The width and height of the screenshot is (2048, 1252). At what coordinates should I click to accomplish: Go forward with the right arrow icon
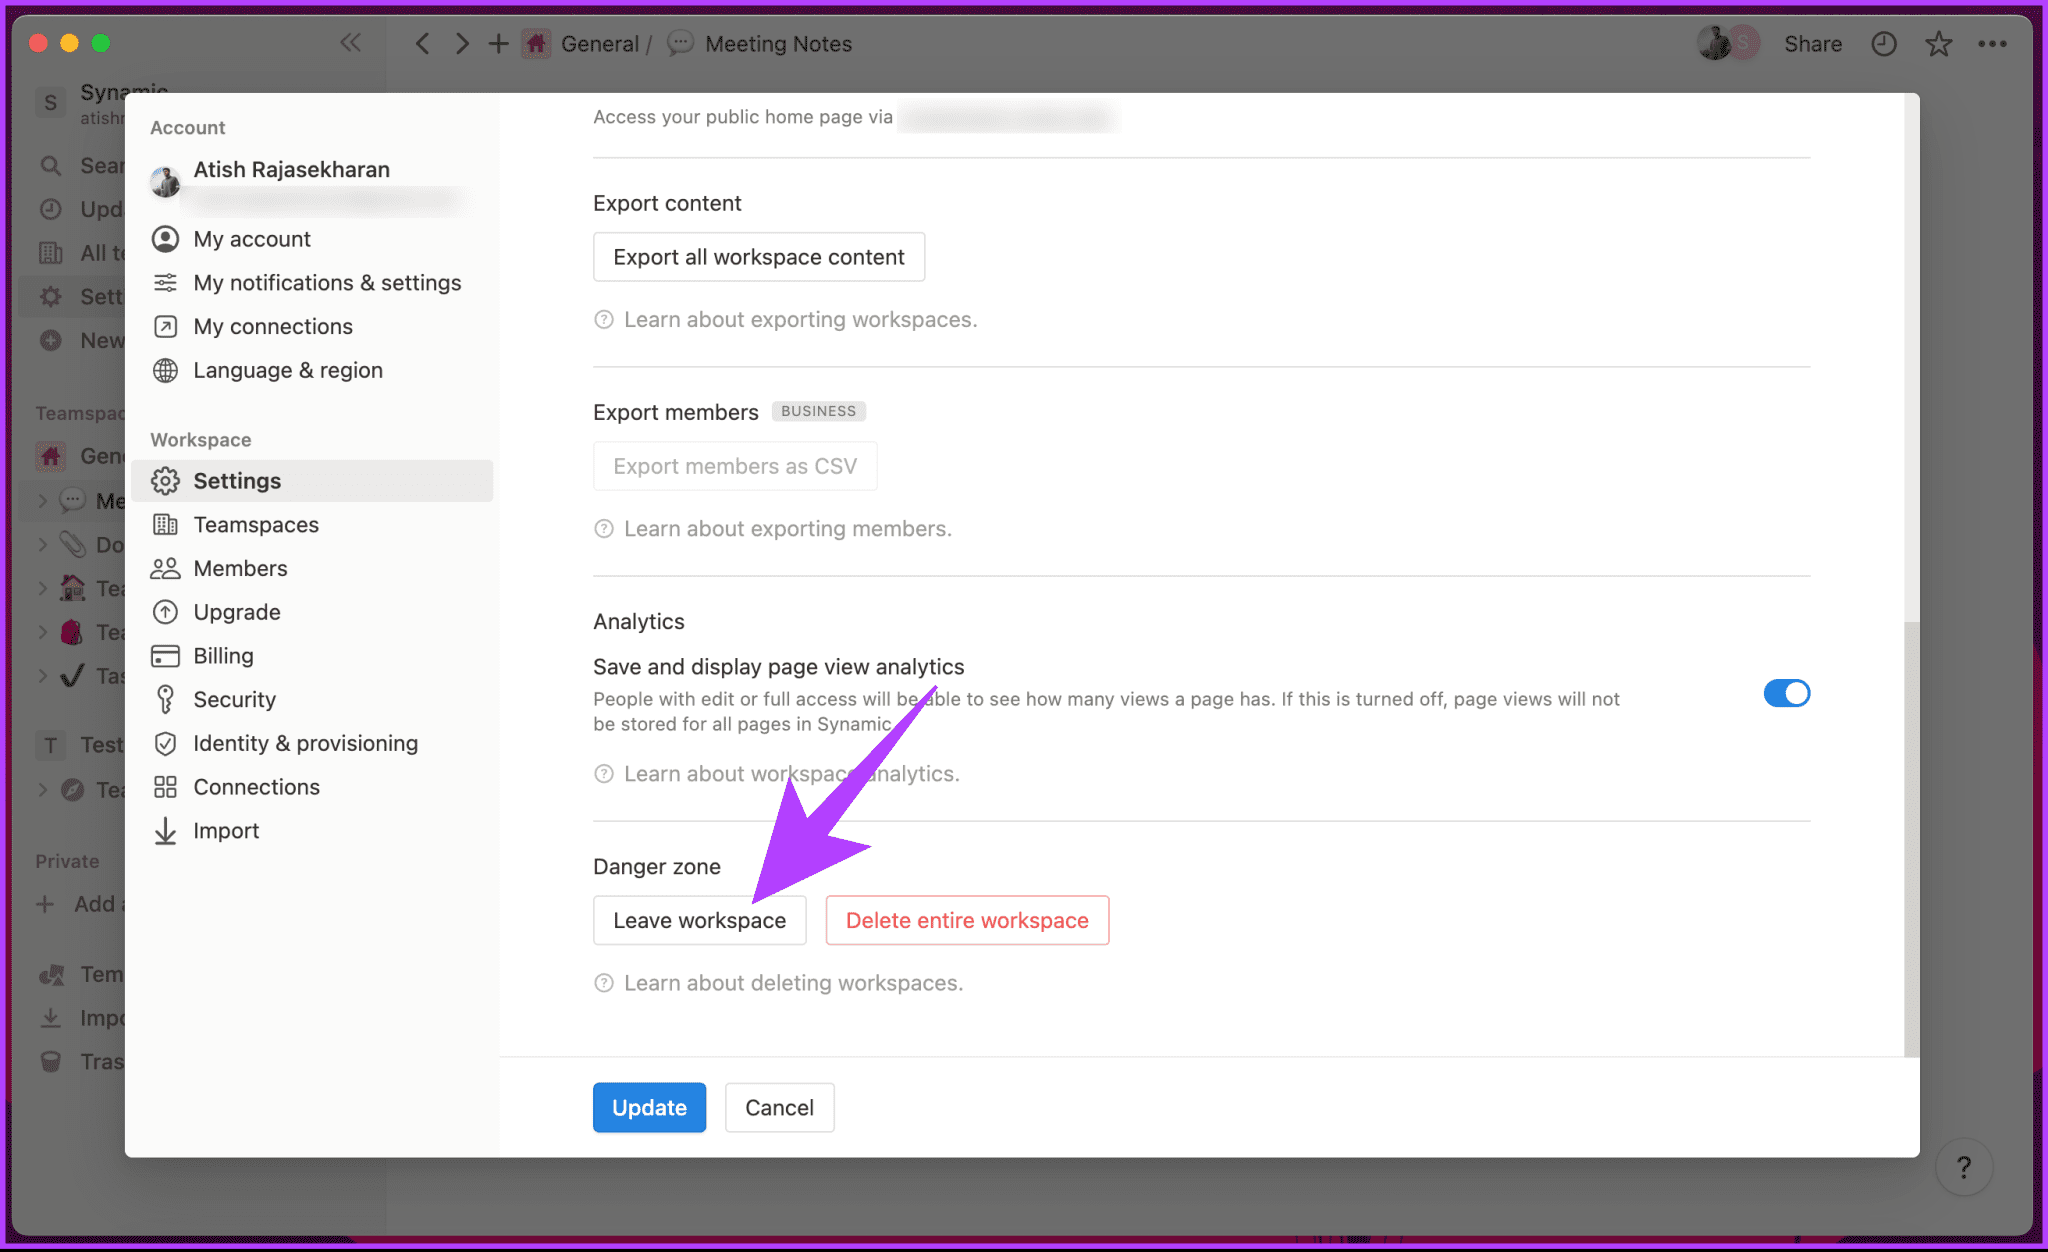click(x=461, y=44)
